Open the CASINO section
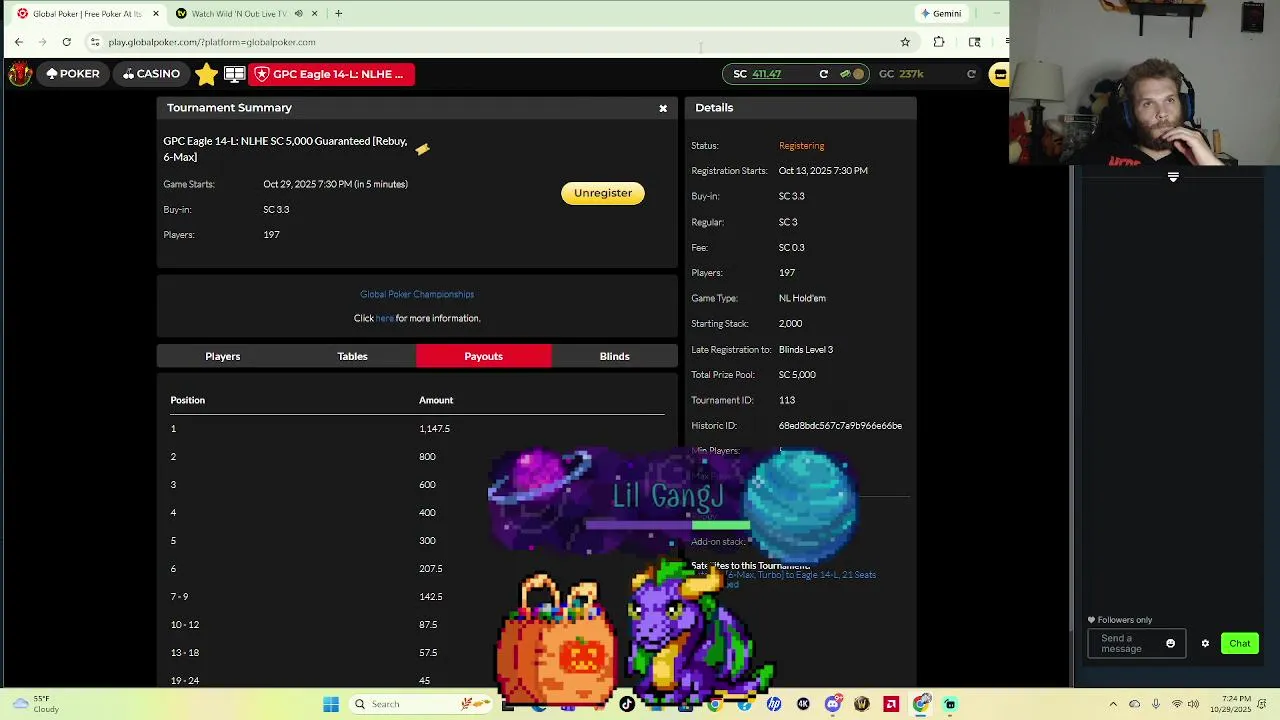This screenshot has height=720, width=1280. (152, 74)
